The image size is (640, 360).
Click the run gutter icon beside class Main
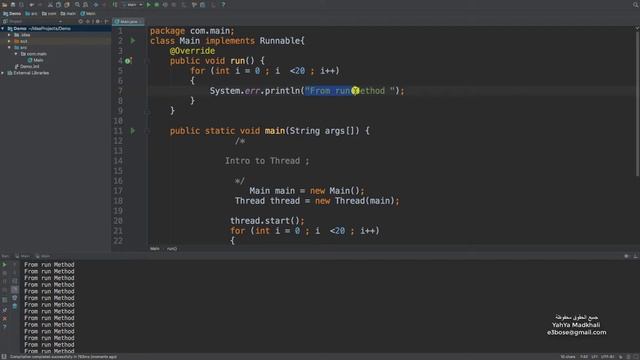(133, 40)
